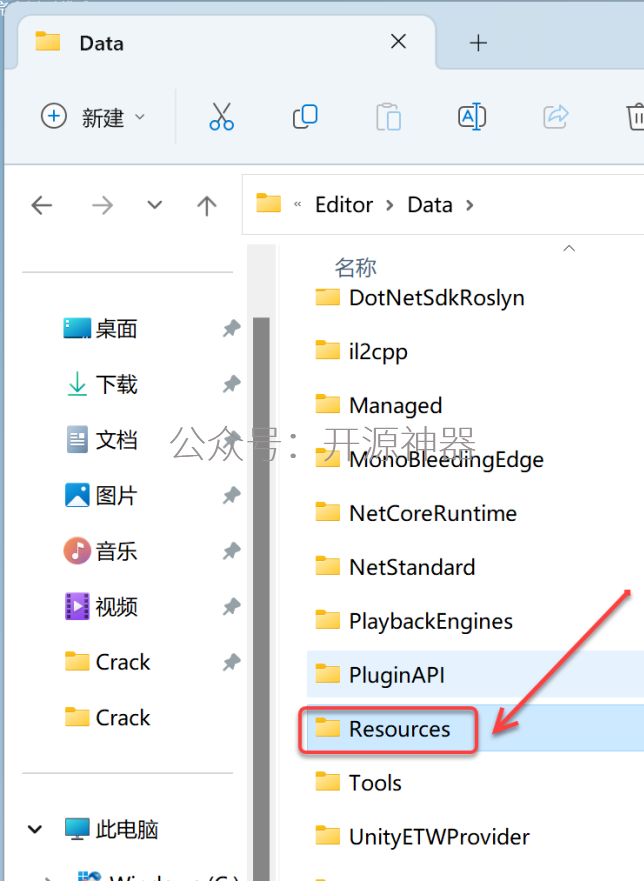The image size is (644, 881).
Task: Add a new tab with plus
Action: click(x=478, y=43)
